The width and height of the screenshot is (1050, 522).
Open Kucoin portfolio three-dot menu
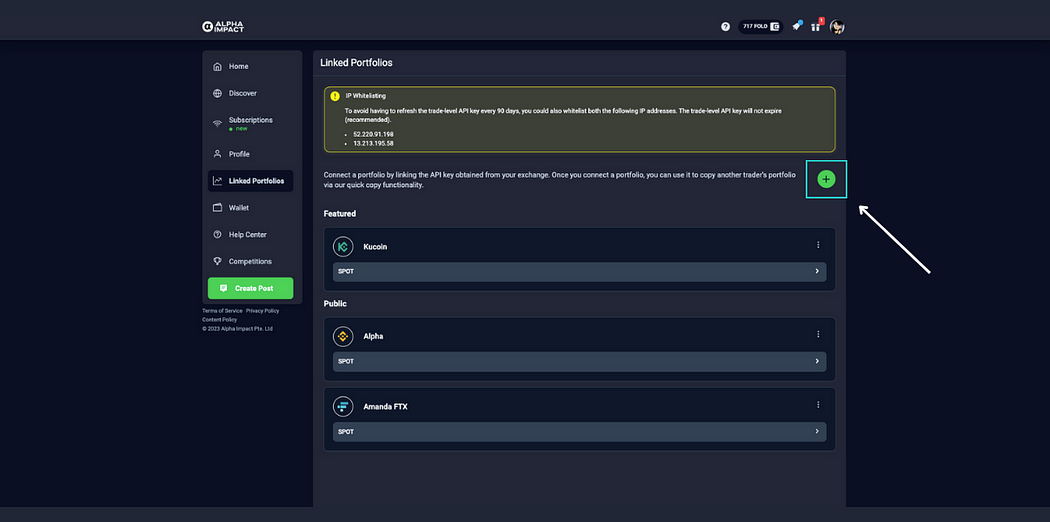[x=818, y=245]
